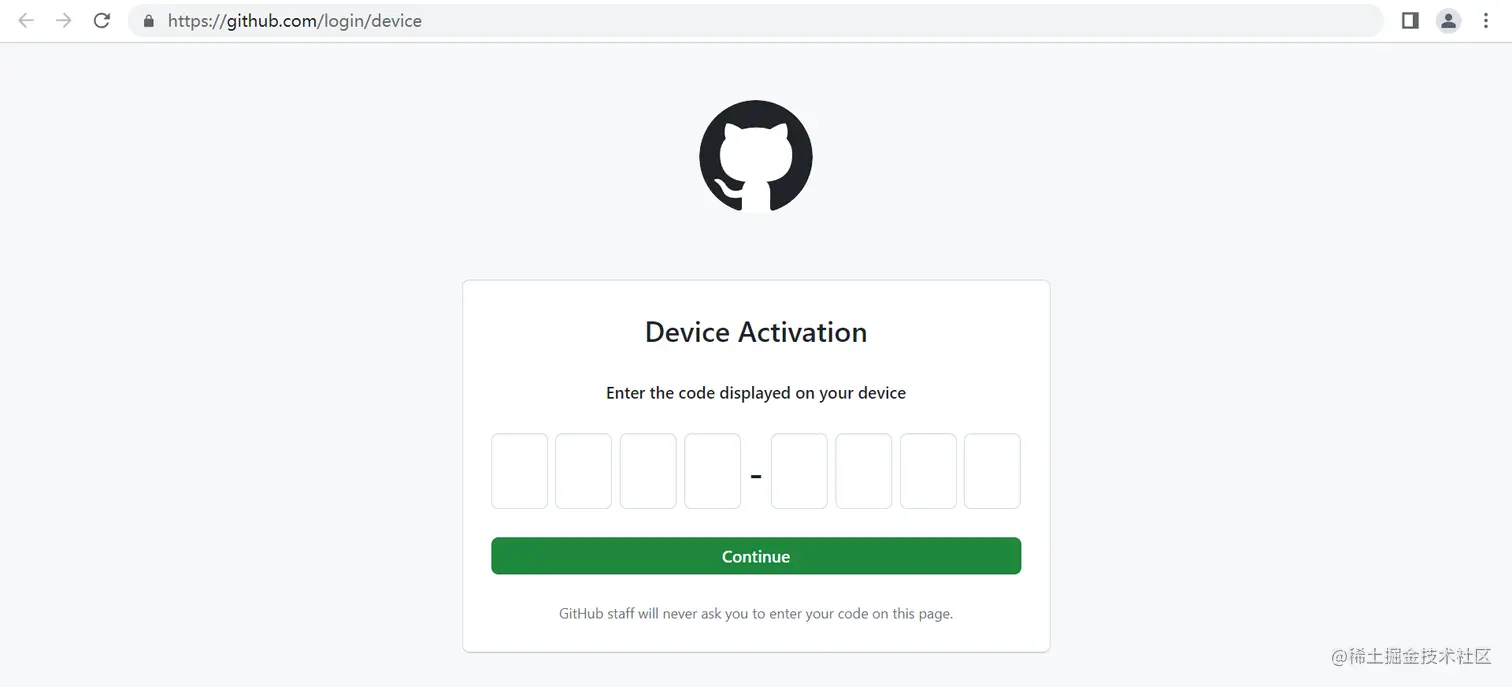Click the fifth code box after the dash
Screen dimensions: 1512x687
tap(799, 471)
